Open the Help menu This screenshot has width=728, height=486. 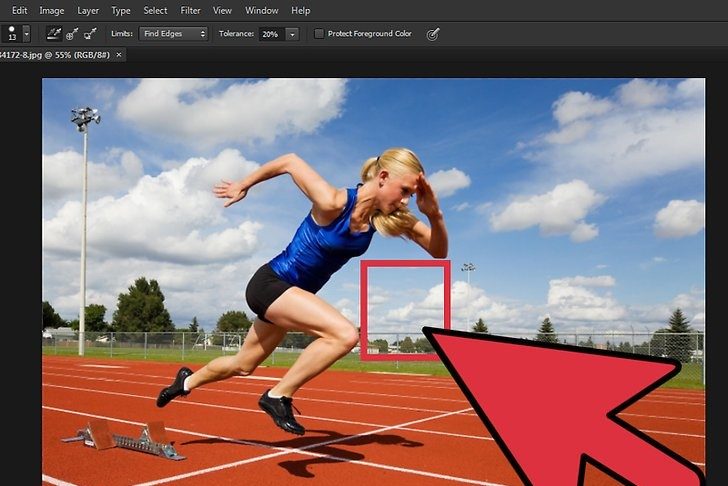[x=300, y=10]
